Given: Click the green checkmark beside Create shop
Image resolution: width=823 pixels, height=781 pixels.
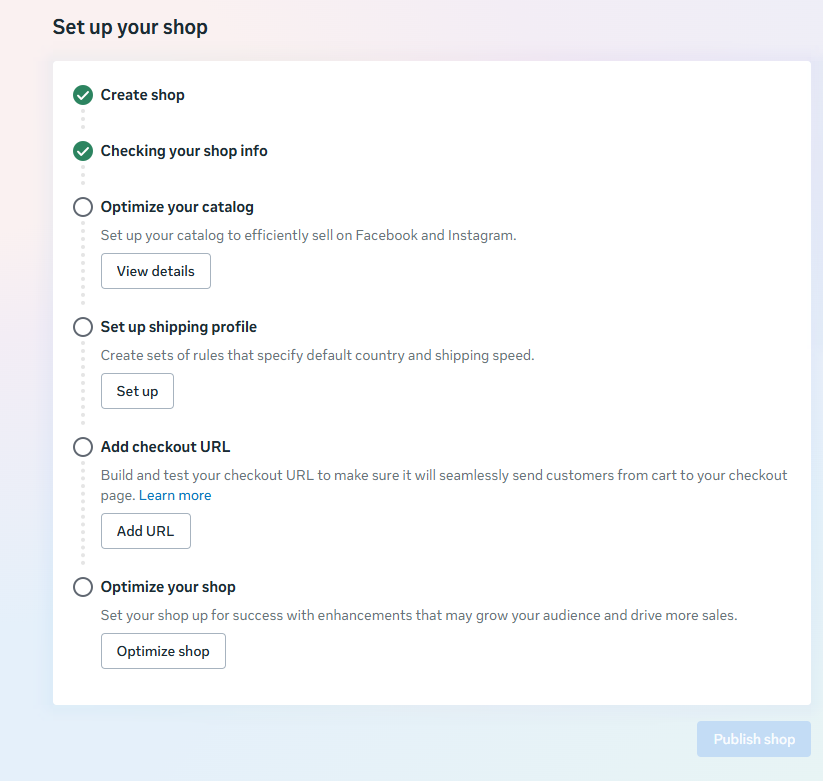Looking at the screenshot, I should (83, 95).
